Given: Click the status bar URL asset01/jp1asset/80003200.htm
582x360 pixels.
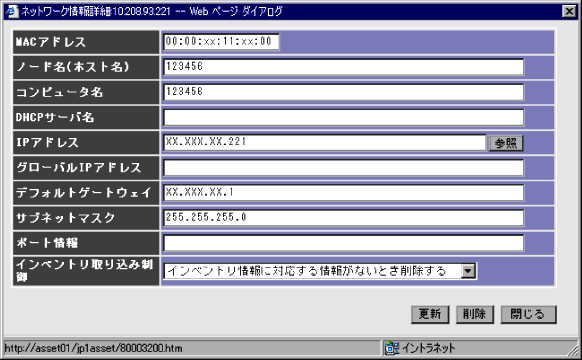Looking at the screenshot, I should point(93,348).
